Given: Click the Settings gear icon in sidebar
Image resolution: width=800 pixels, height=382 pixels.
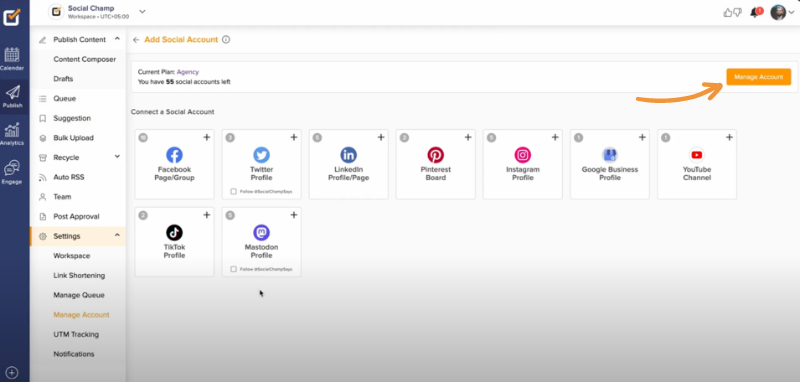Looking at the screenshot, I should (x=43, y=236).
